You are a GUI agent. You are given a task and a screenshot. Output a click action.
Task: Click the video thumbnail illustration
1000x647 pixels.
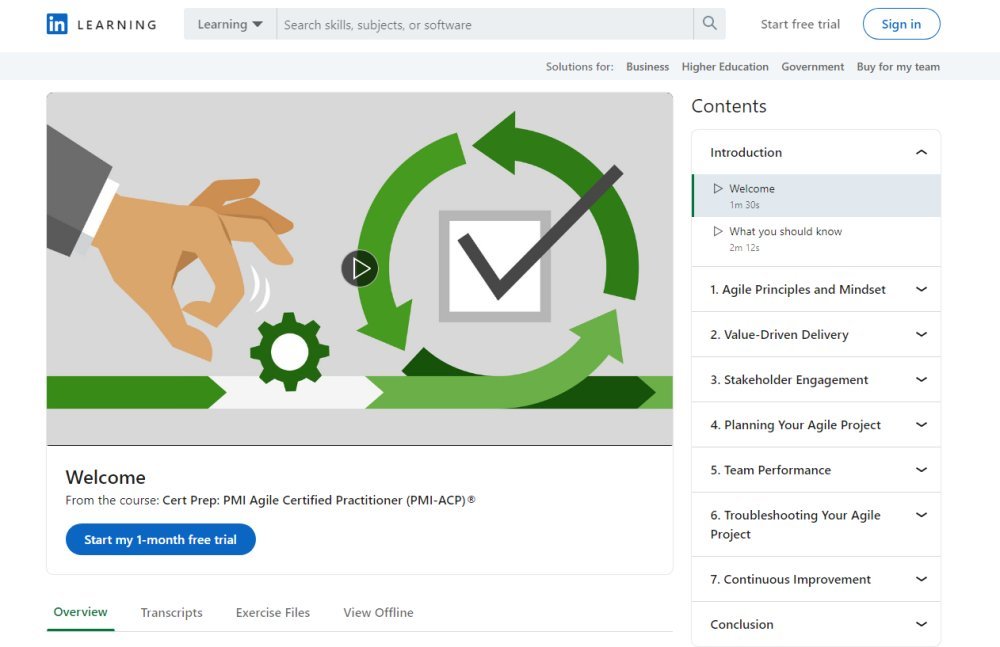(360, 269)
